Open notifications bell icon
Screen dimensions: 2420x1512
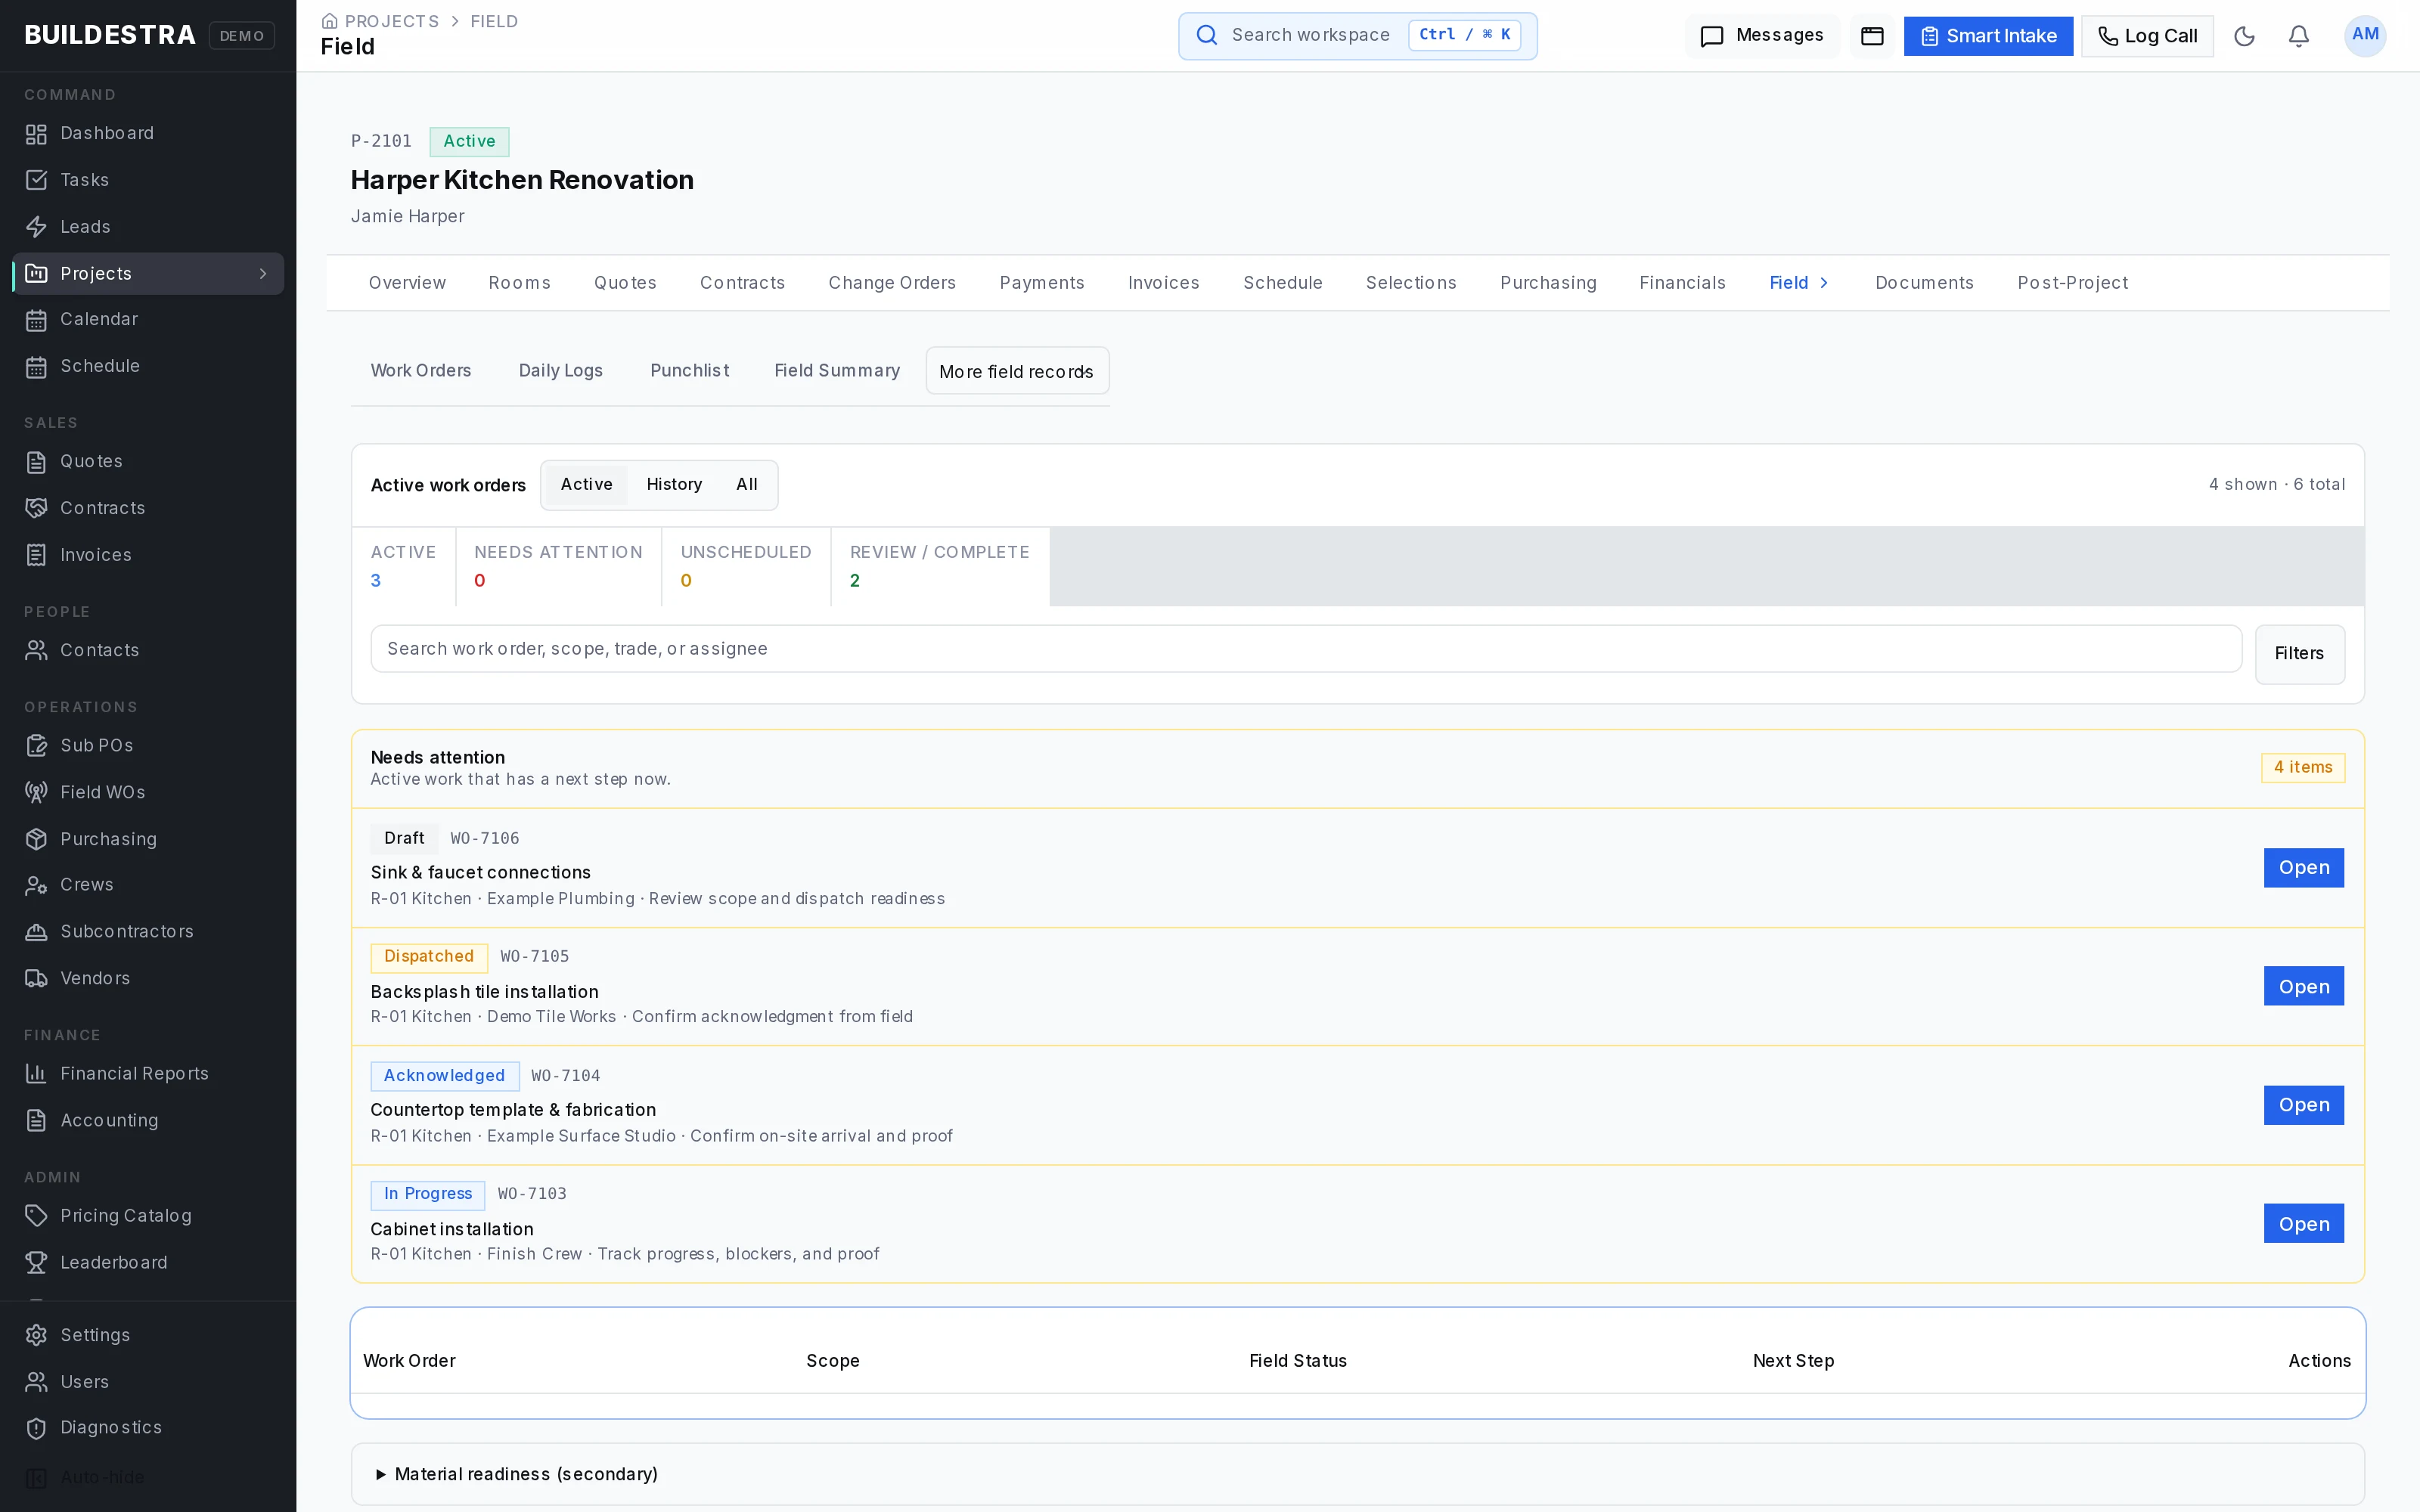click(x=2299, y=36)
